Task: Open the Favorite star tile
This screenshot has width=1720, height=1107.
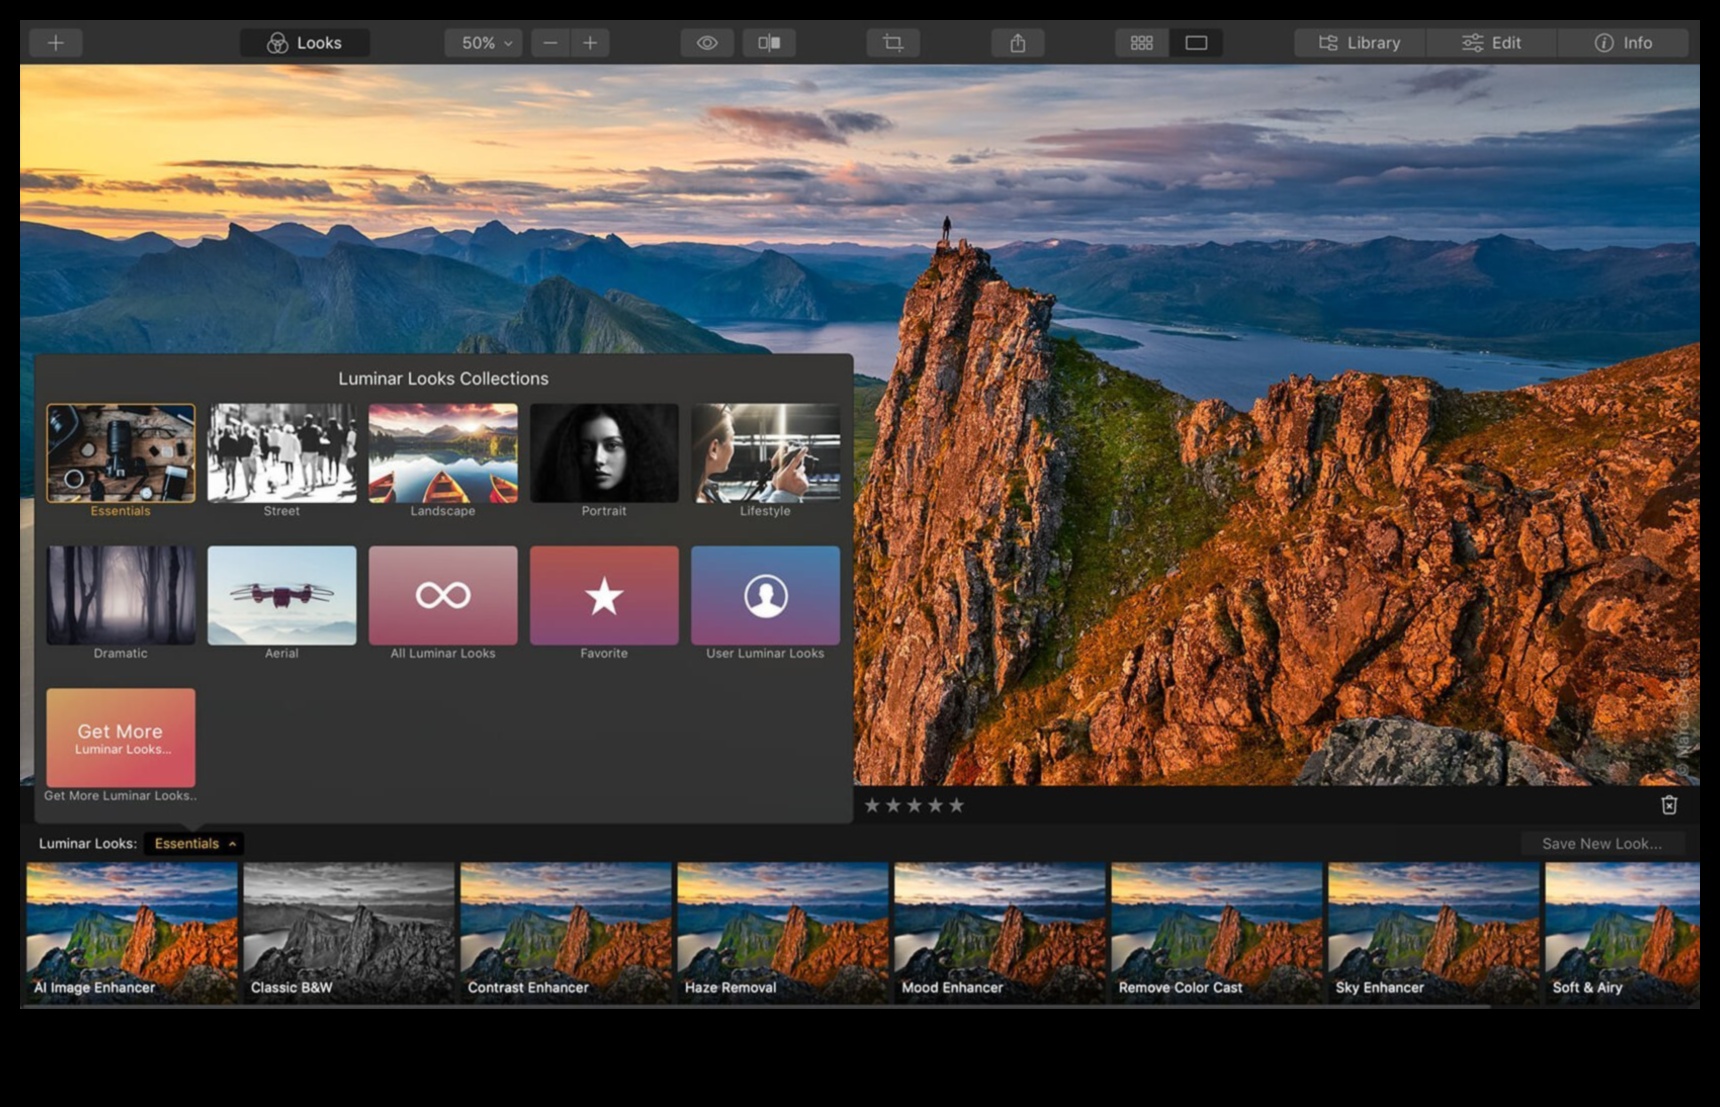Action: click(604, 595)
